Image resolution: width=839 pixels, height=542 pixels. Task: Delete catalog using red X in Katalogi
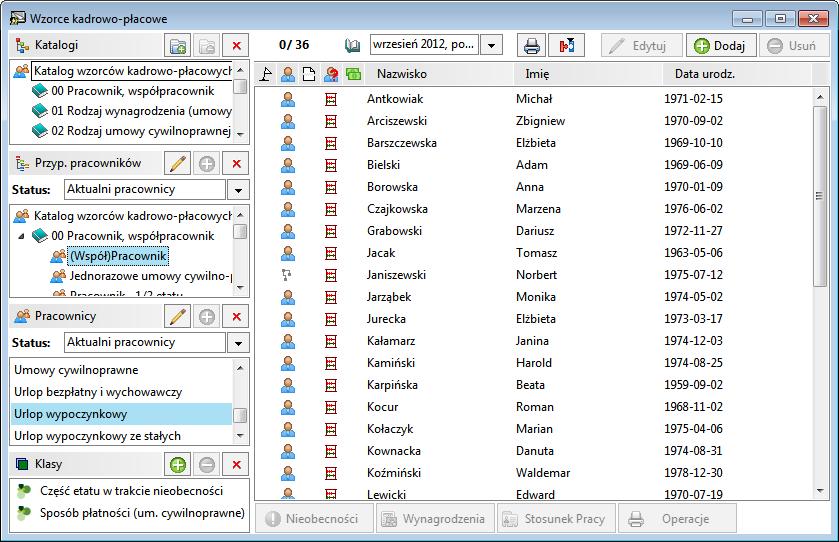click(236, 46)
